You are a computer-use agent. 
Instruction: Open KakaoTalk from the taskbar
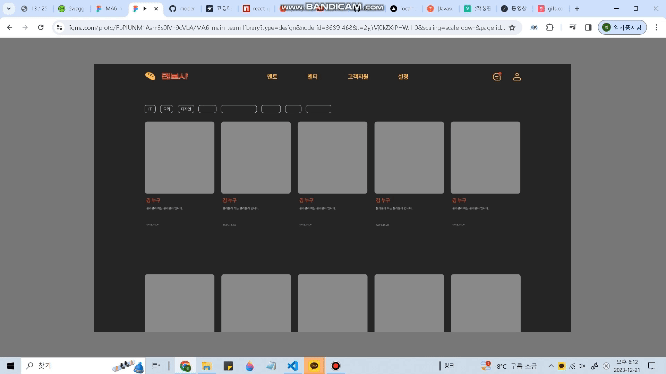314,366
